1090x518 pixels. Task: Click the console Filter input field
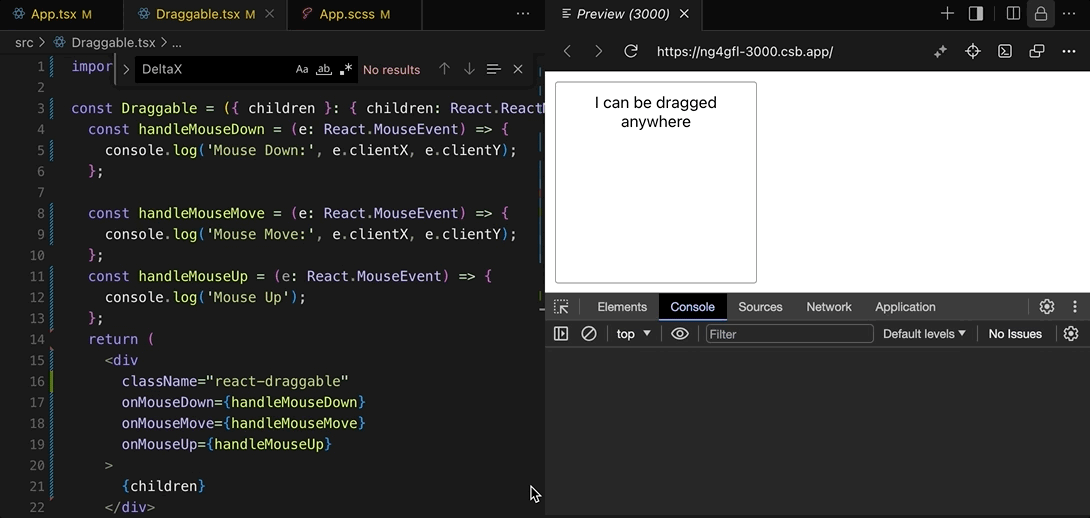[789, 334]
